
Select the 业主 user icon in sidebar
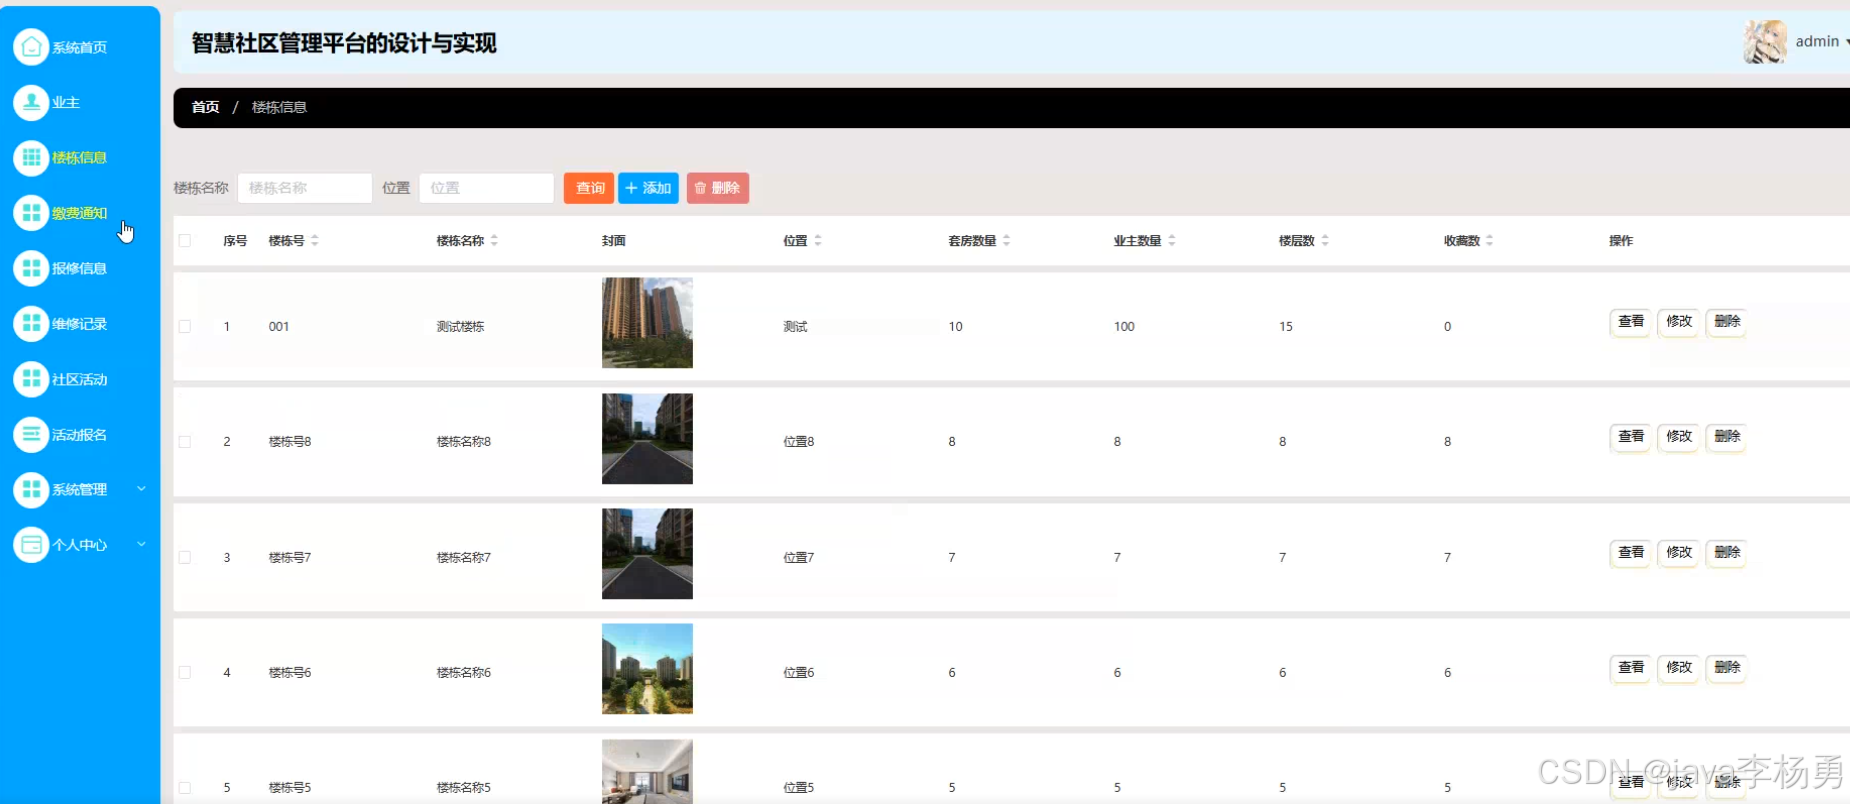click(x=31, y=102)
